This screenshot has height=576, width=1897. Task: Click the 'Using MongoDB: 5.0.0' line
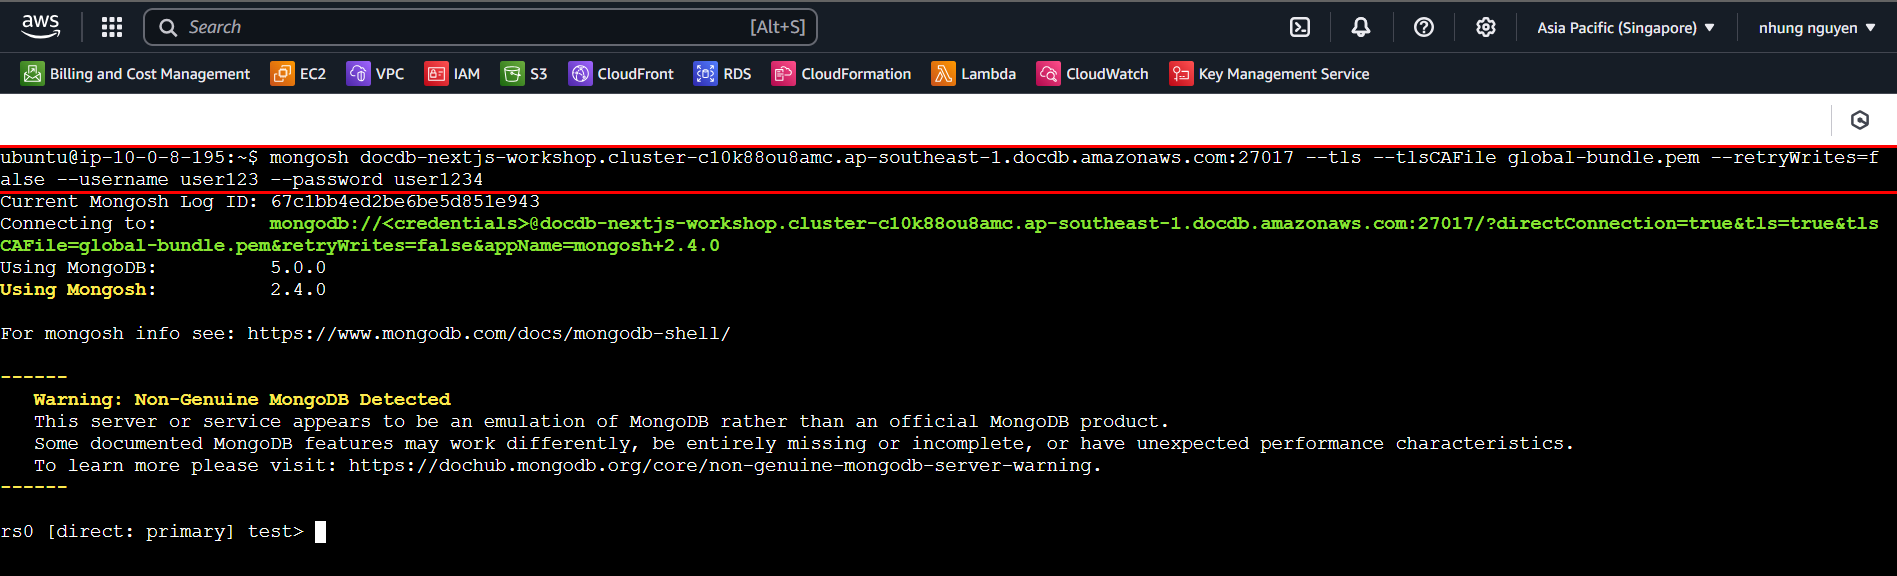tap(163, 268)
